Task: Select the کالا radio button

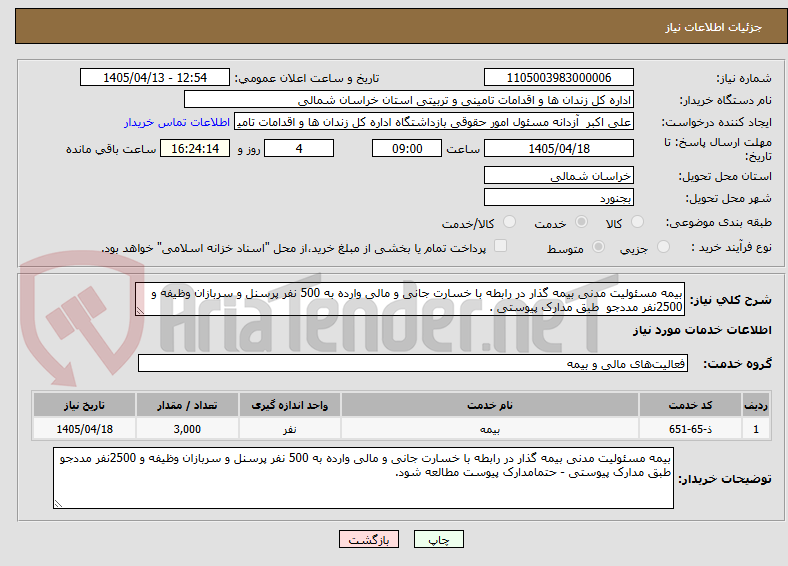Action: 637,222
